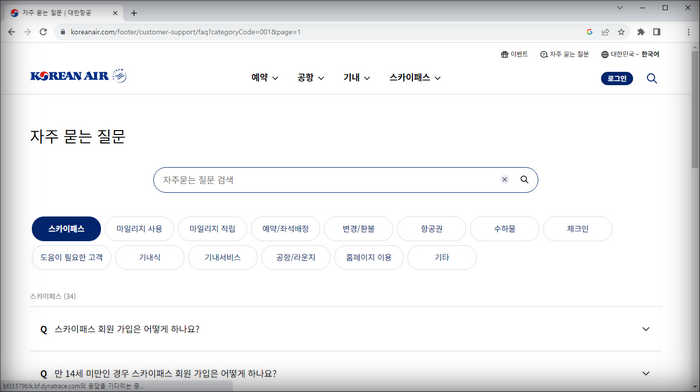
Task: Select the 마일리지 적립 category
Action: click(x=212, y=229)
